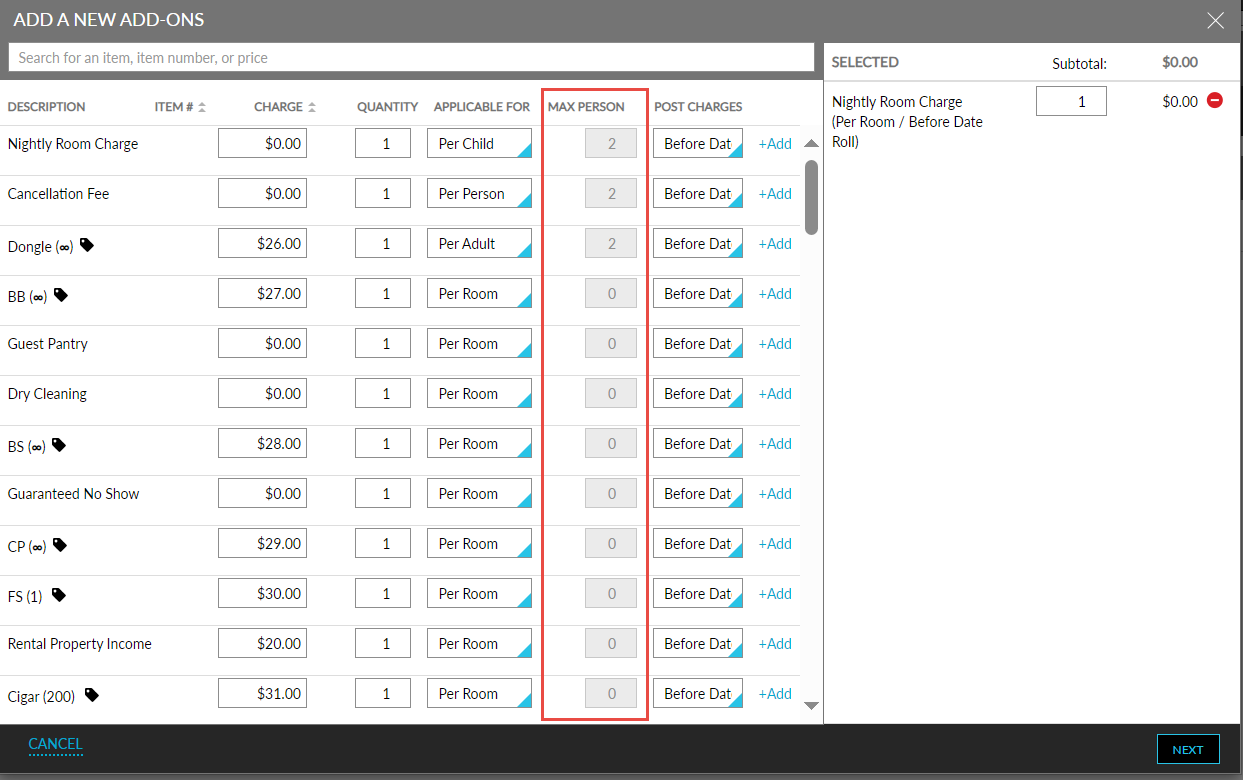
Task: Click the tag icon beside CP
Action: (61, 543)
